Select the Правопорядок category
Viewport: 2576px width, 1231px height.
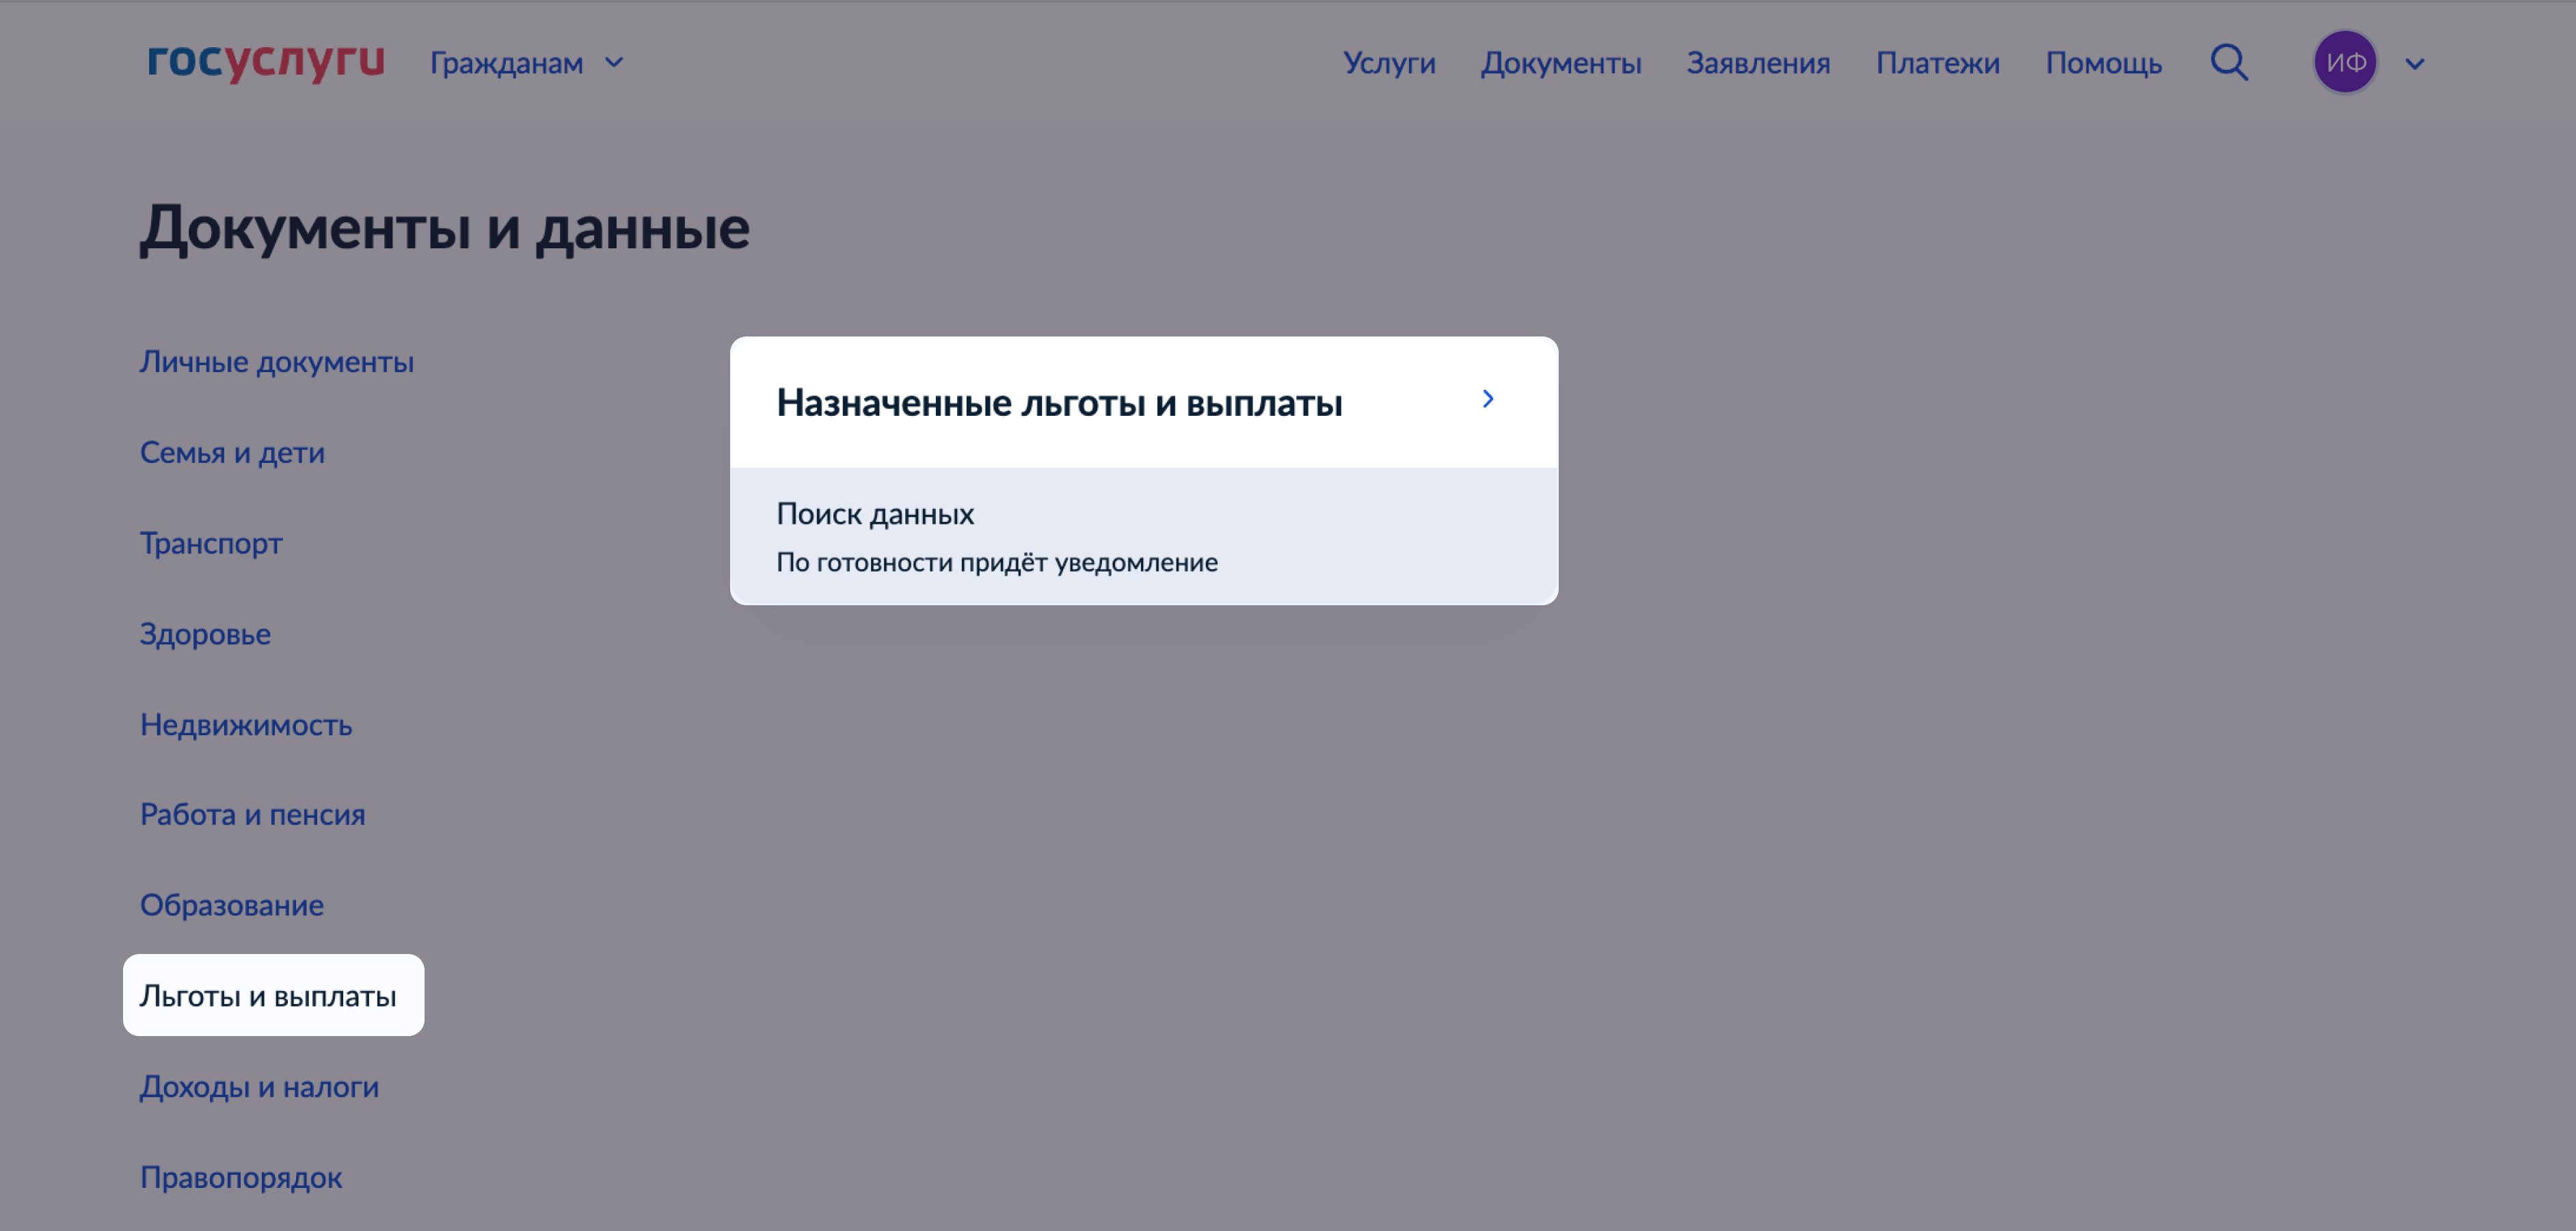(x=241, y=1177)
